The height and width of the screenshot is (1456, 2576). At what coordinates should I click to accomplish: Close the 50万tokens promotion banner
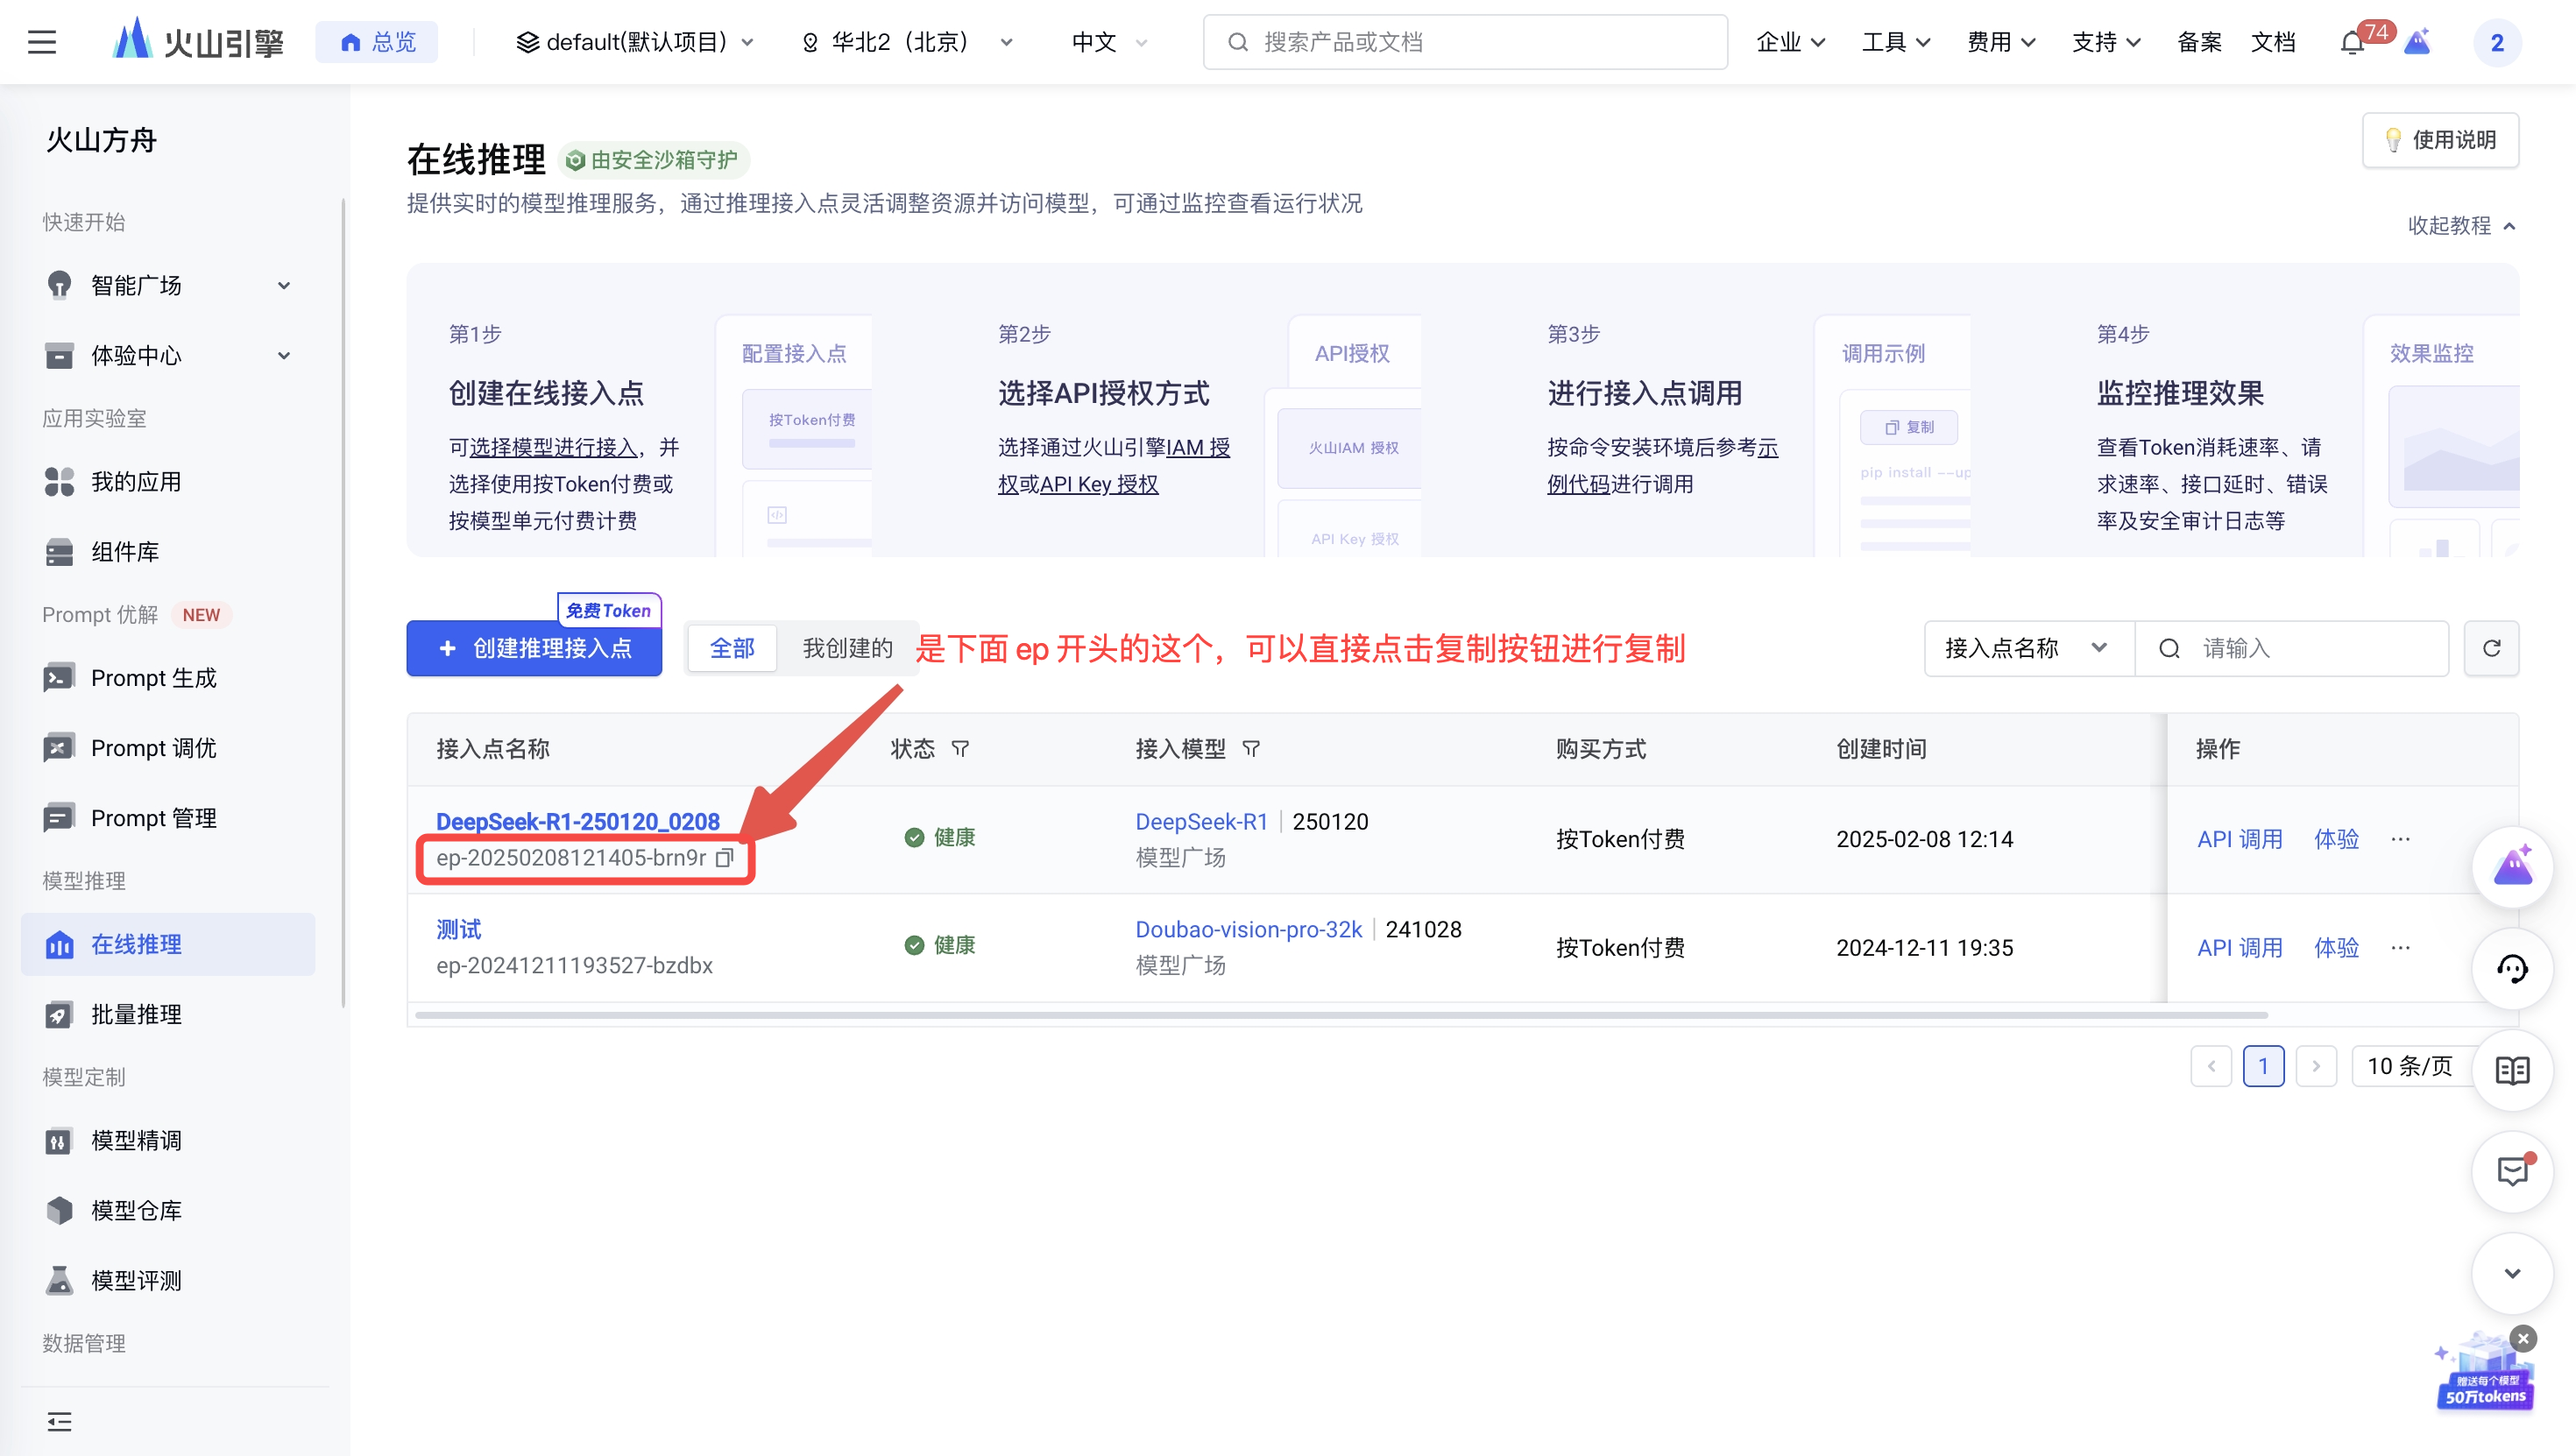[x=2523, y=1338]
